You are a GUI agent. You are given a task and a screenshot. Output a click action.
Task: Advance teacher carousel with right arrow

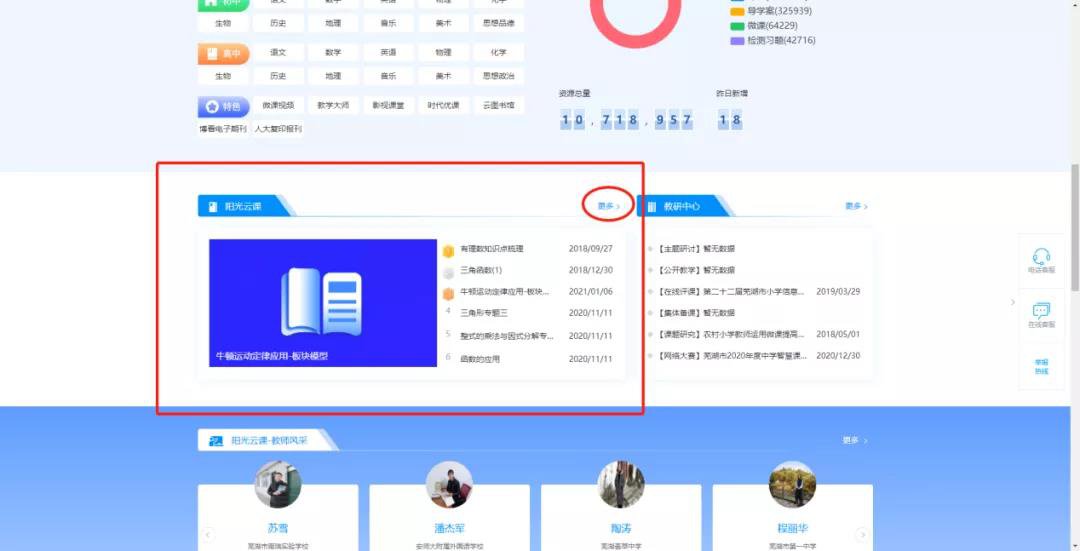point(862,535)
